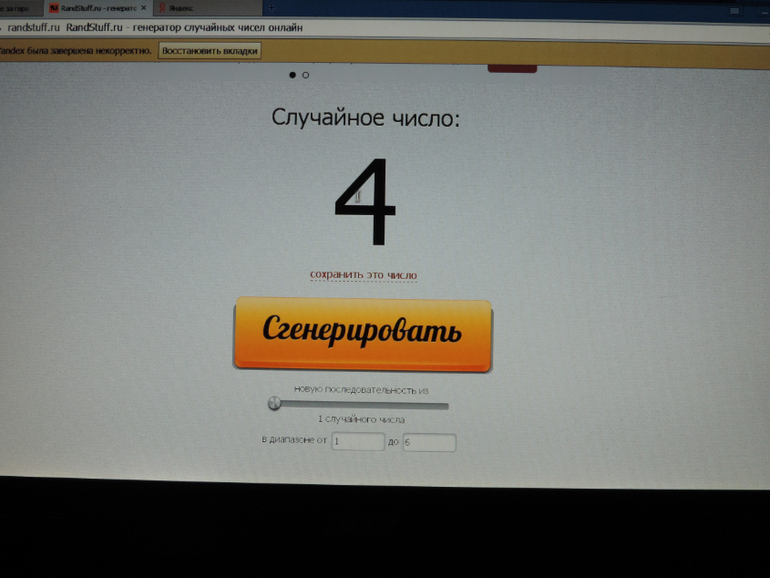Screen dimensions: 770x578
Task: Click the generated number 4
Action: coord(364,204)
